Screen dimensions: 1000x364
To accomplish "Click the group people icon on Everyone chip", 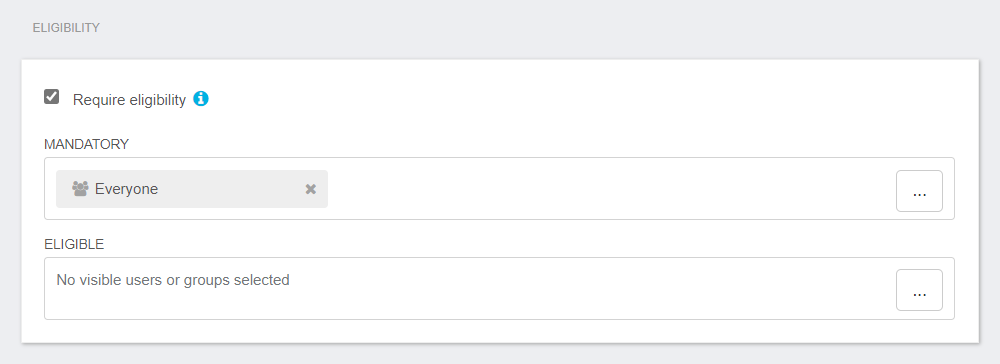I will (80, 189).
